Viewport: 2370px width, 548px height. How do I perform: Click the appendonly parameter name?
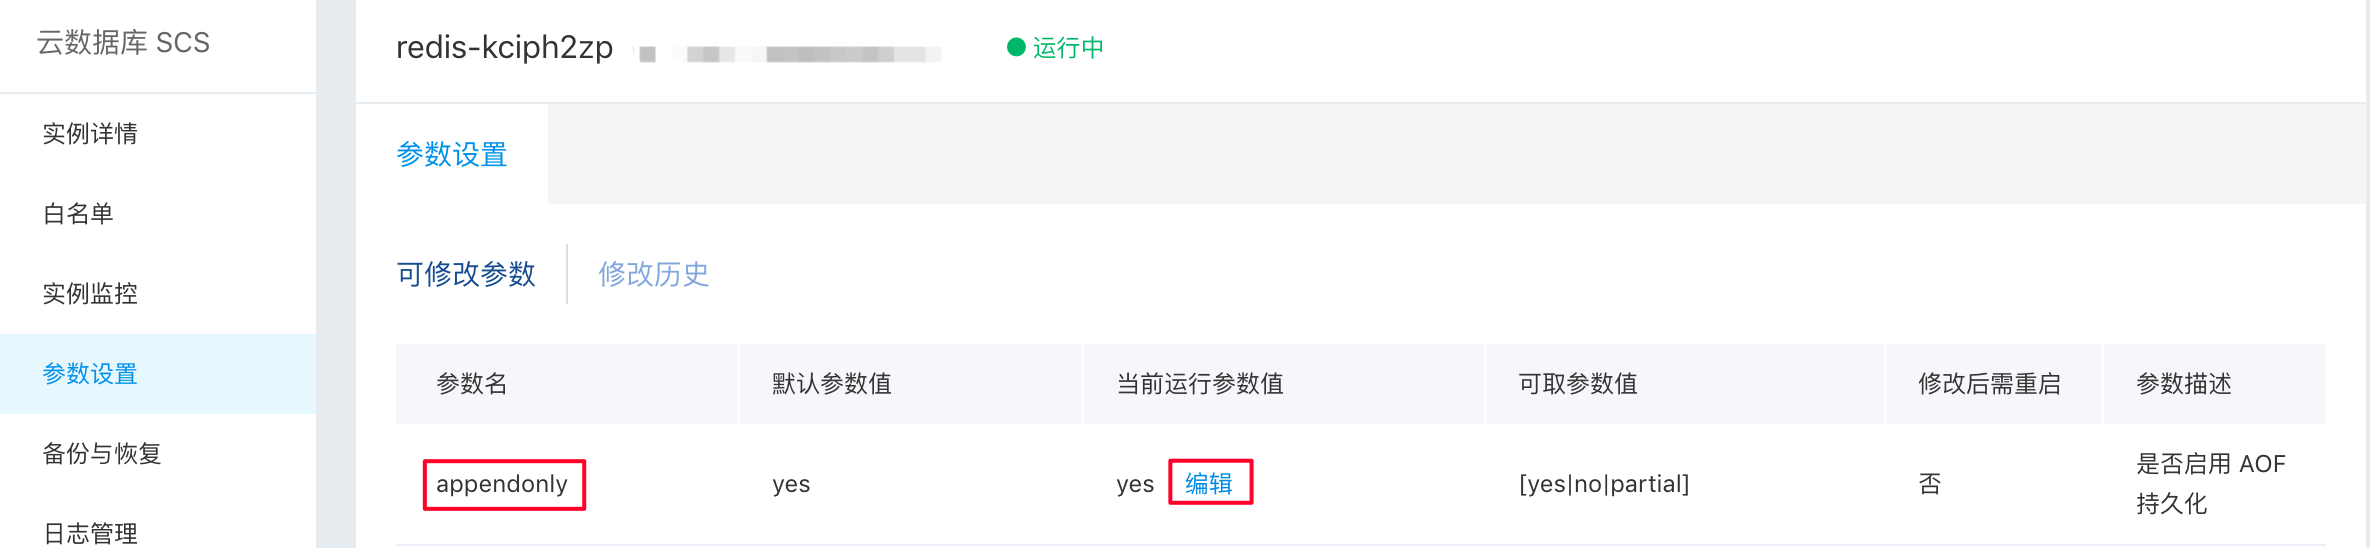[x=502, y=484]
